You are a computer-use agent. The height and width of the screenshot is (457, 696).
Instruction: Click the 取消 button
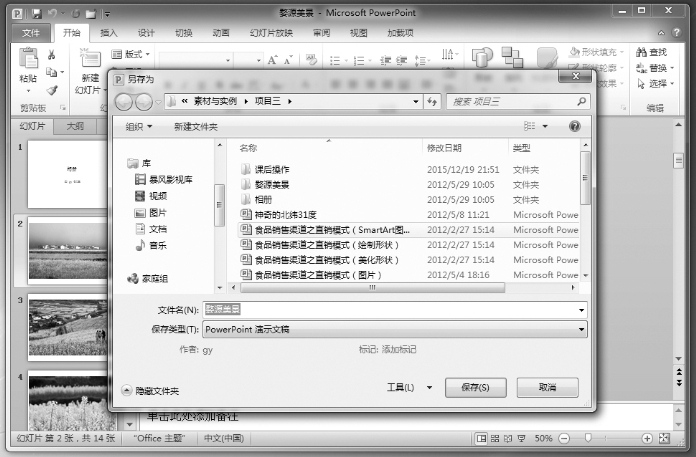tap(547, 387)
